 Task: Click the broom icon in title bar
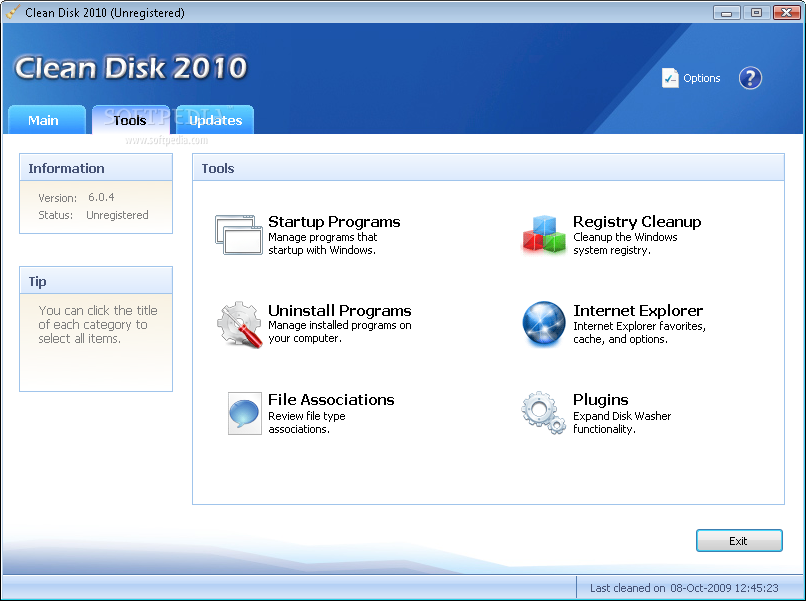coord(13,12)
